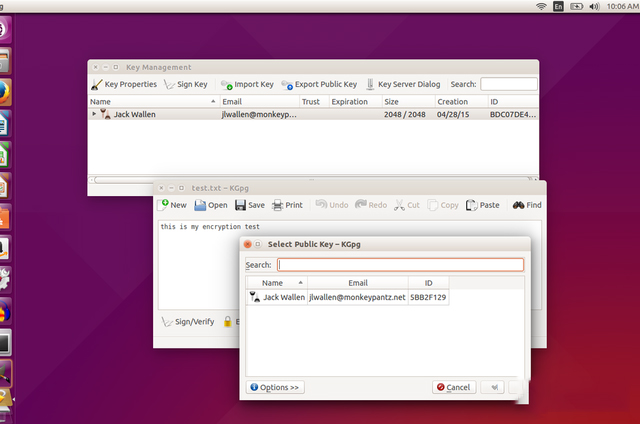Click Sign Key toolbar button

[x=186, y=84]
